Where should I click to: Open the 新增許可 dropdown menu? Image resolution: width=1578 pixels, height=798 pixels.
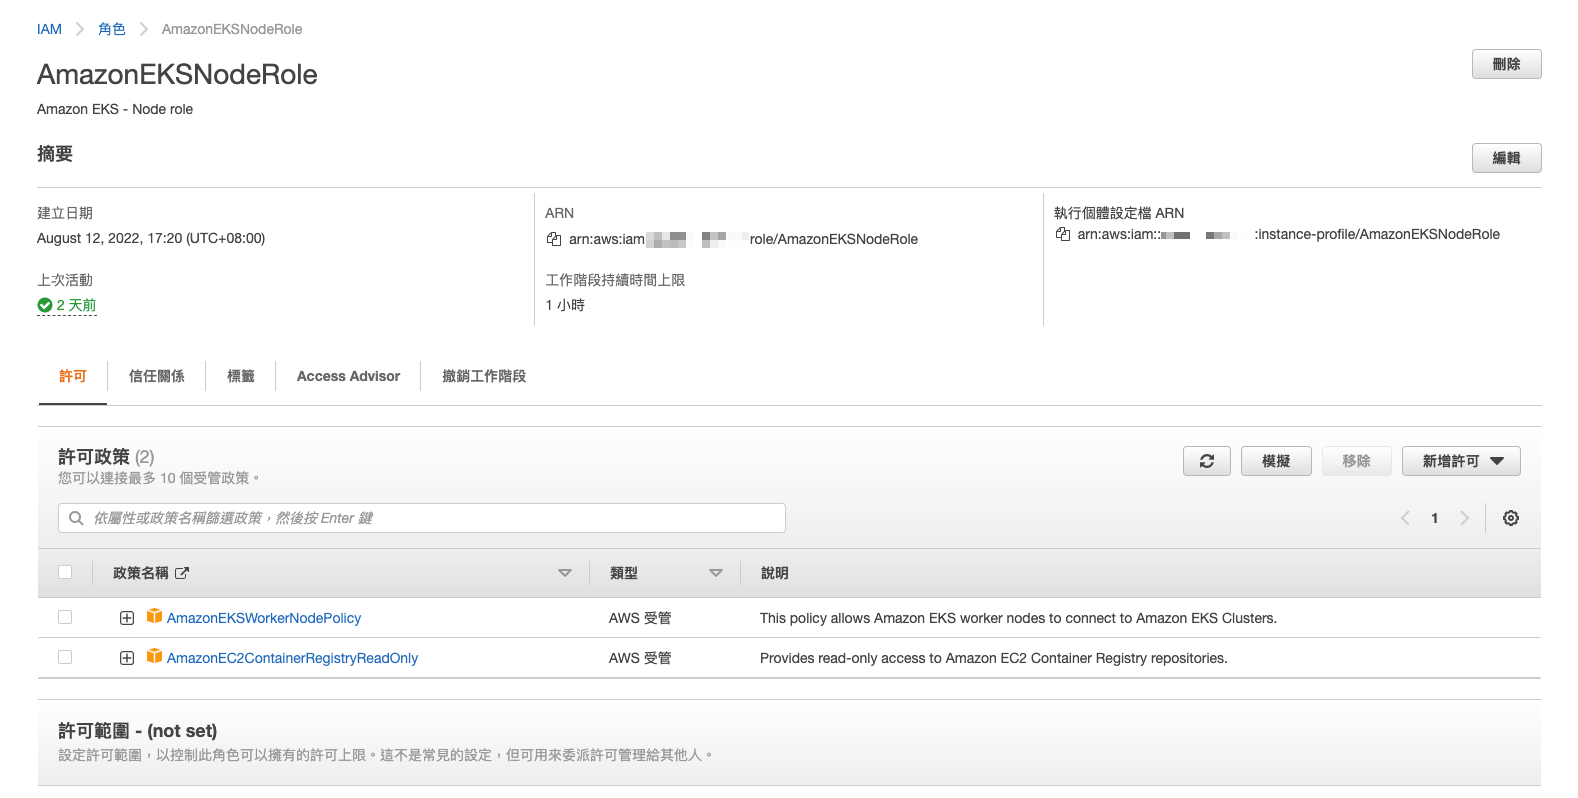point(1461,461)
